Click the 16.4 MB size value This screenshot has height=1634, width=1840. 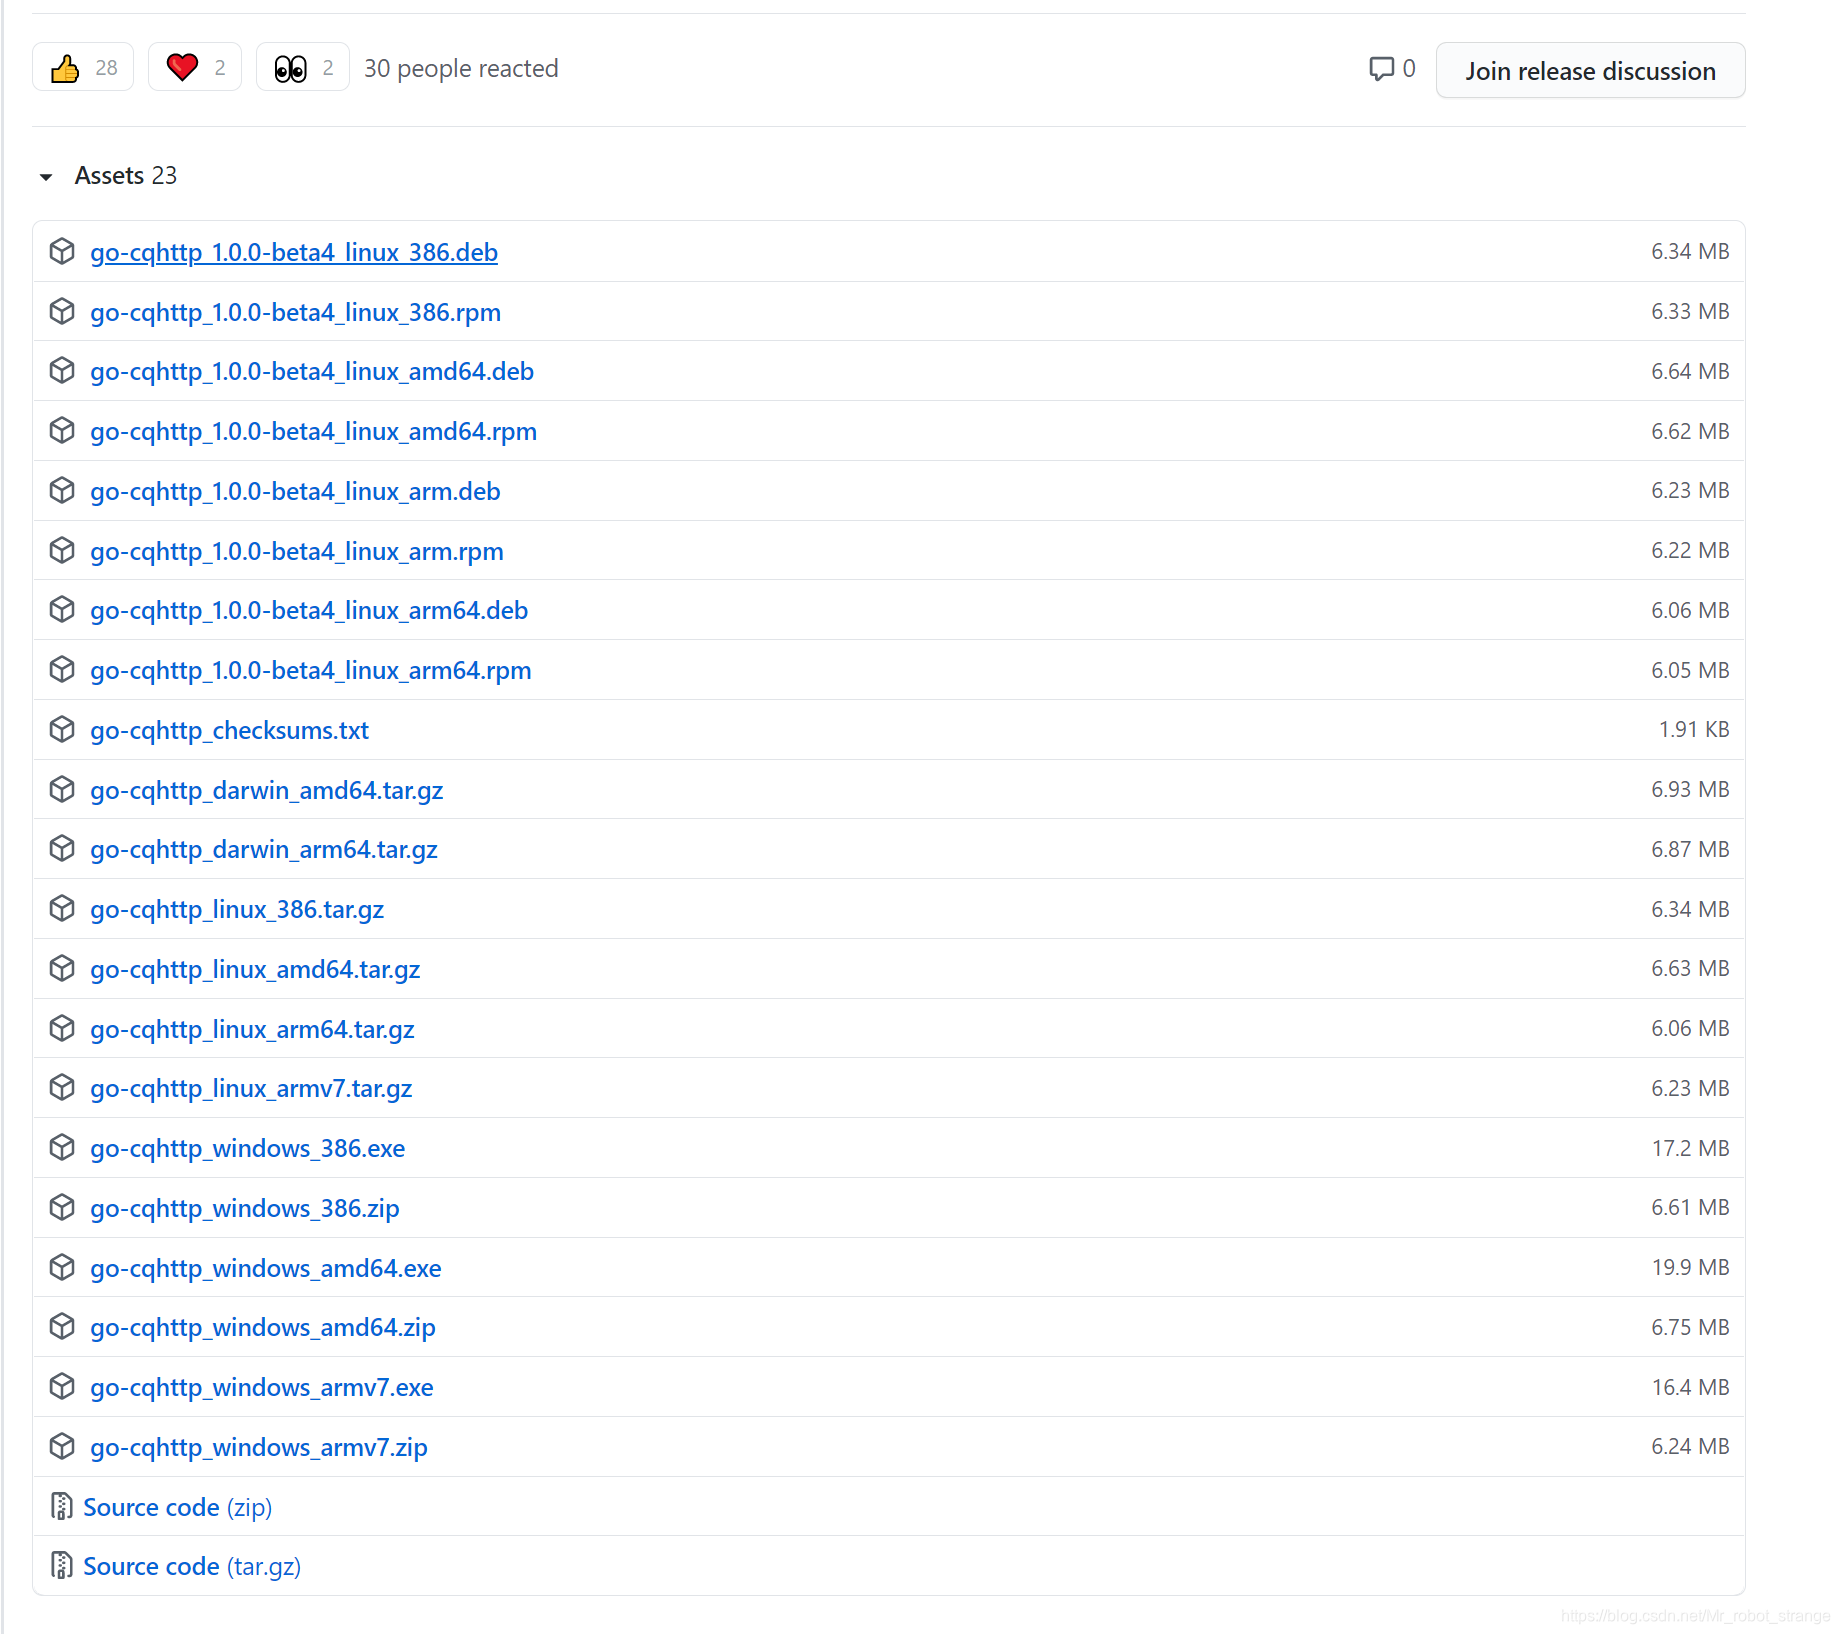click(1690, 1387)
